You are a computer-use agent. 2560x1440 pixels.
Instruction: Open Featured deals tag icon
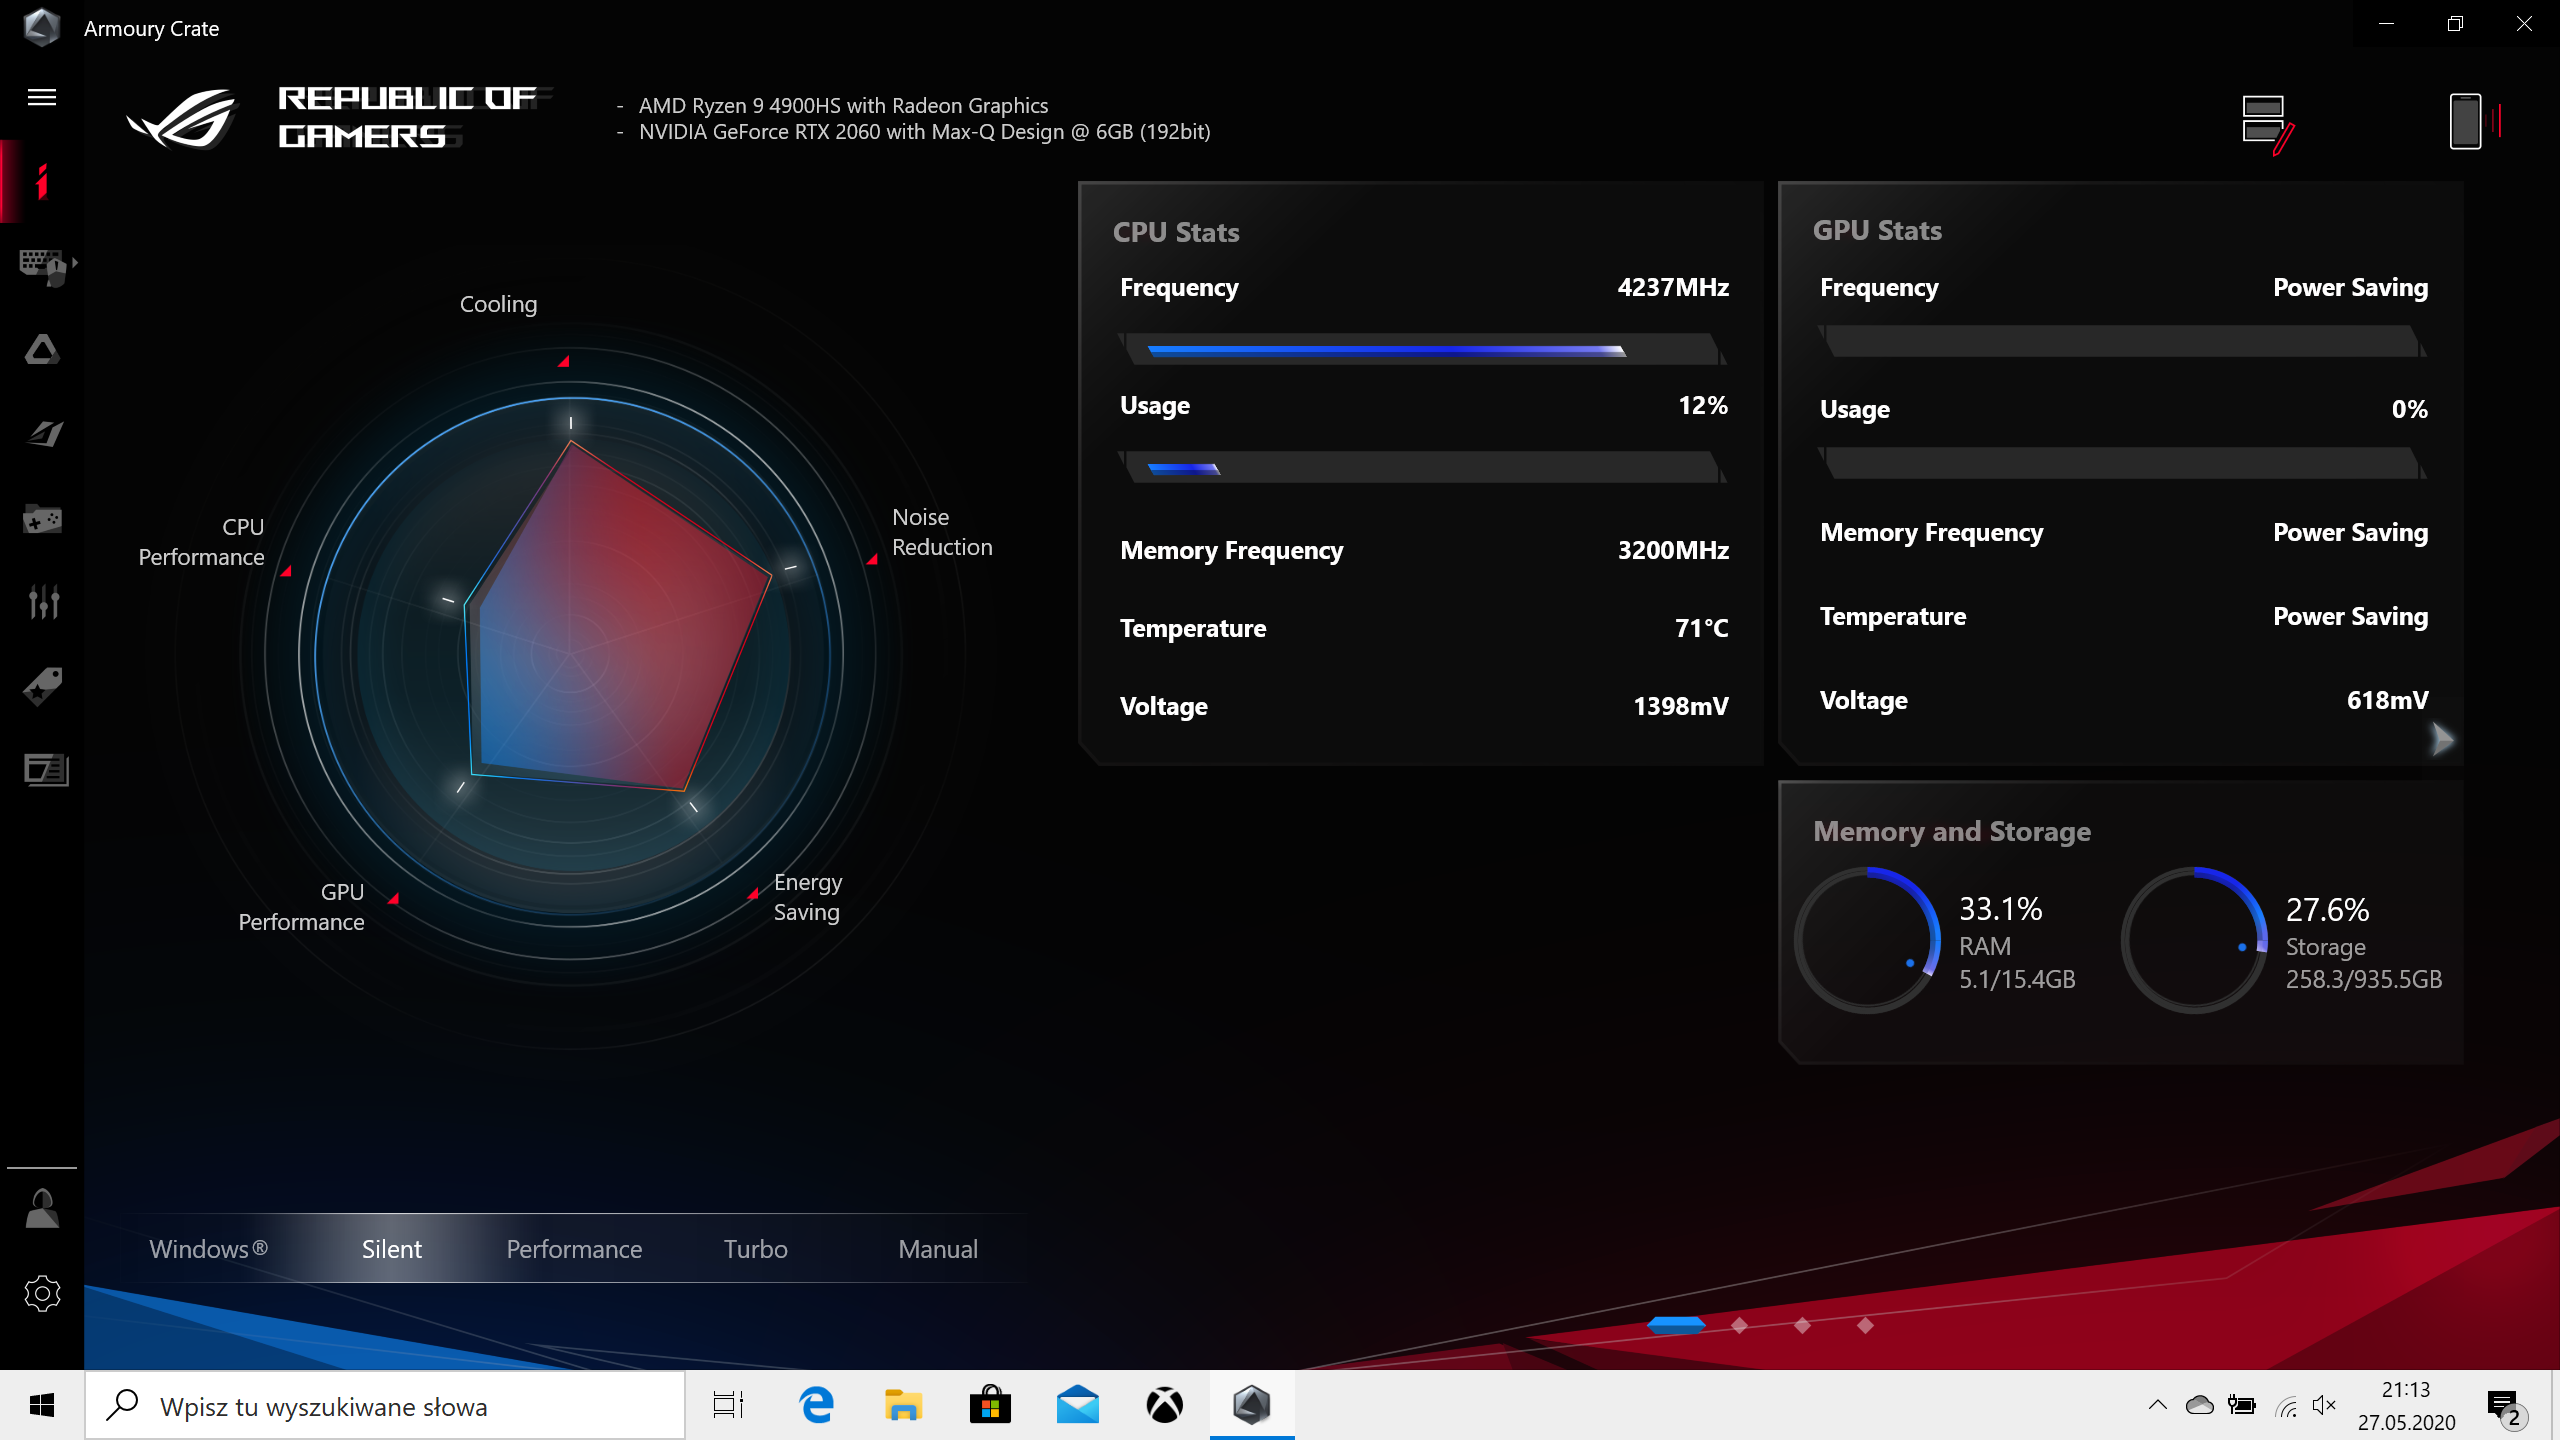coord(42,687)
